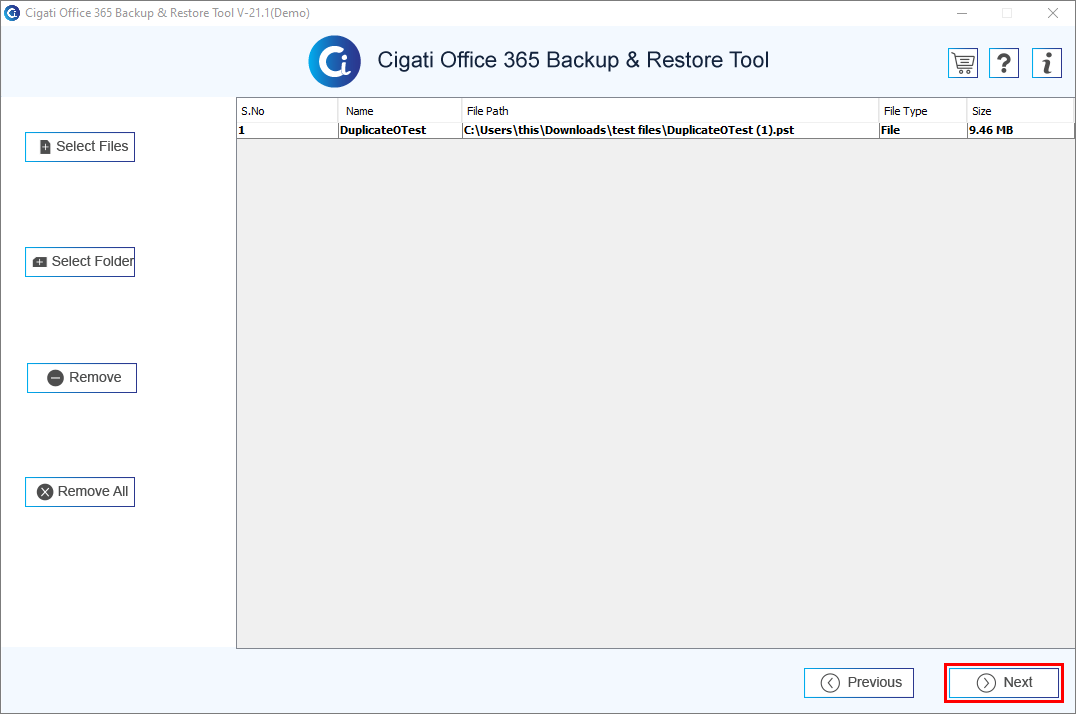Click the S.No column header
Screen dimensions: 1076x714
[x=288, y=111]
